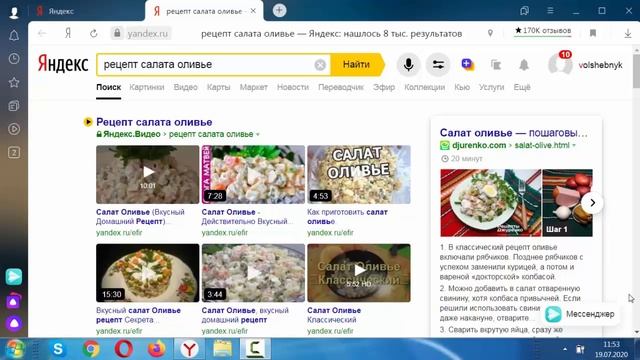Screen dimensions: 640x360
Task: Open a new tab with plus button
Action: (279, 11)
